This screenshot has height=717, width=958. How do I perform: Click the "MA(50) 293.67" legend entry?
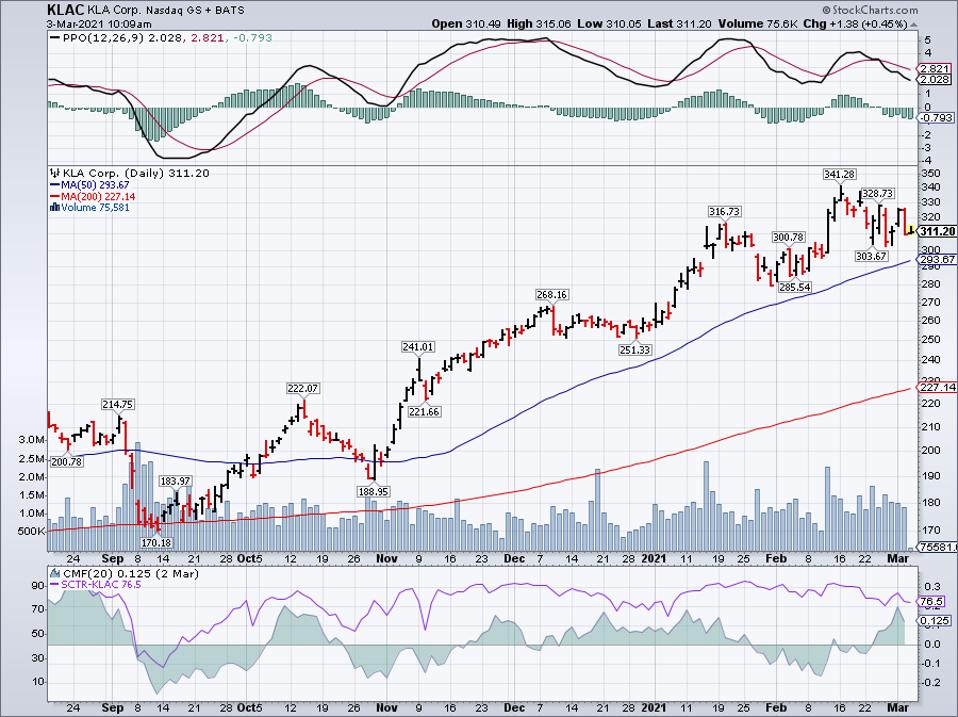pyautogui.click(x=95, y=185)
